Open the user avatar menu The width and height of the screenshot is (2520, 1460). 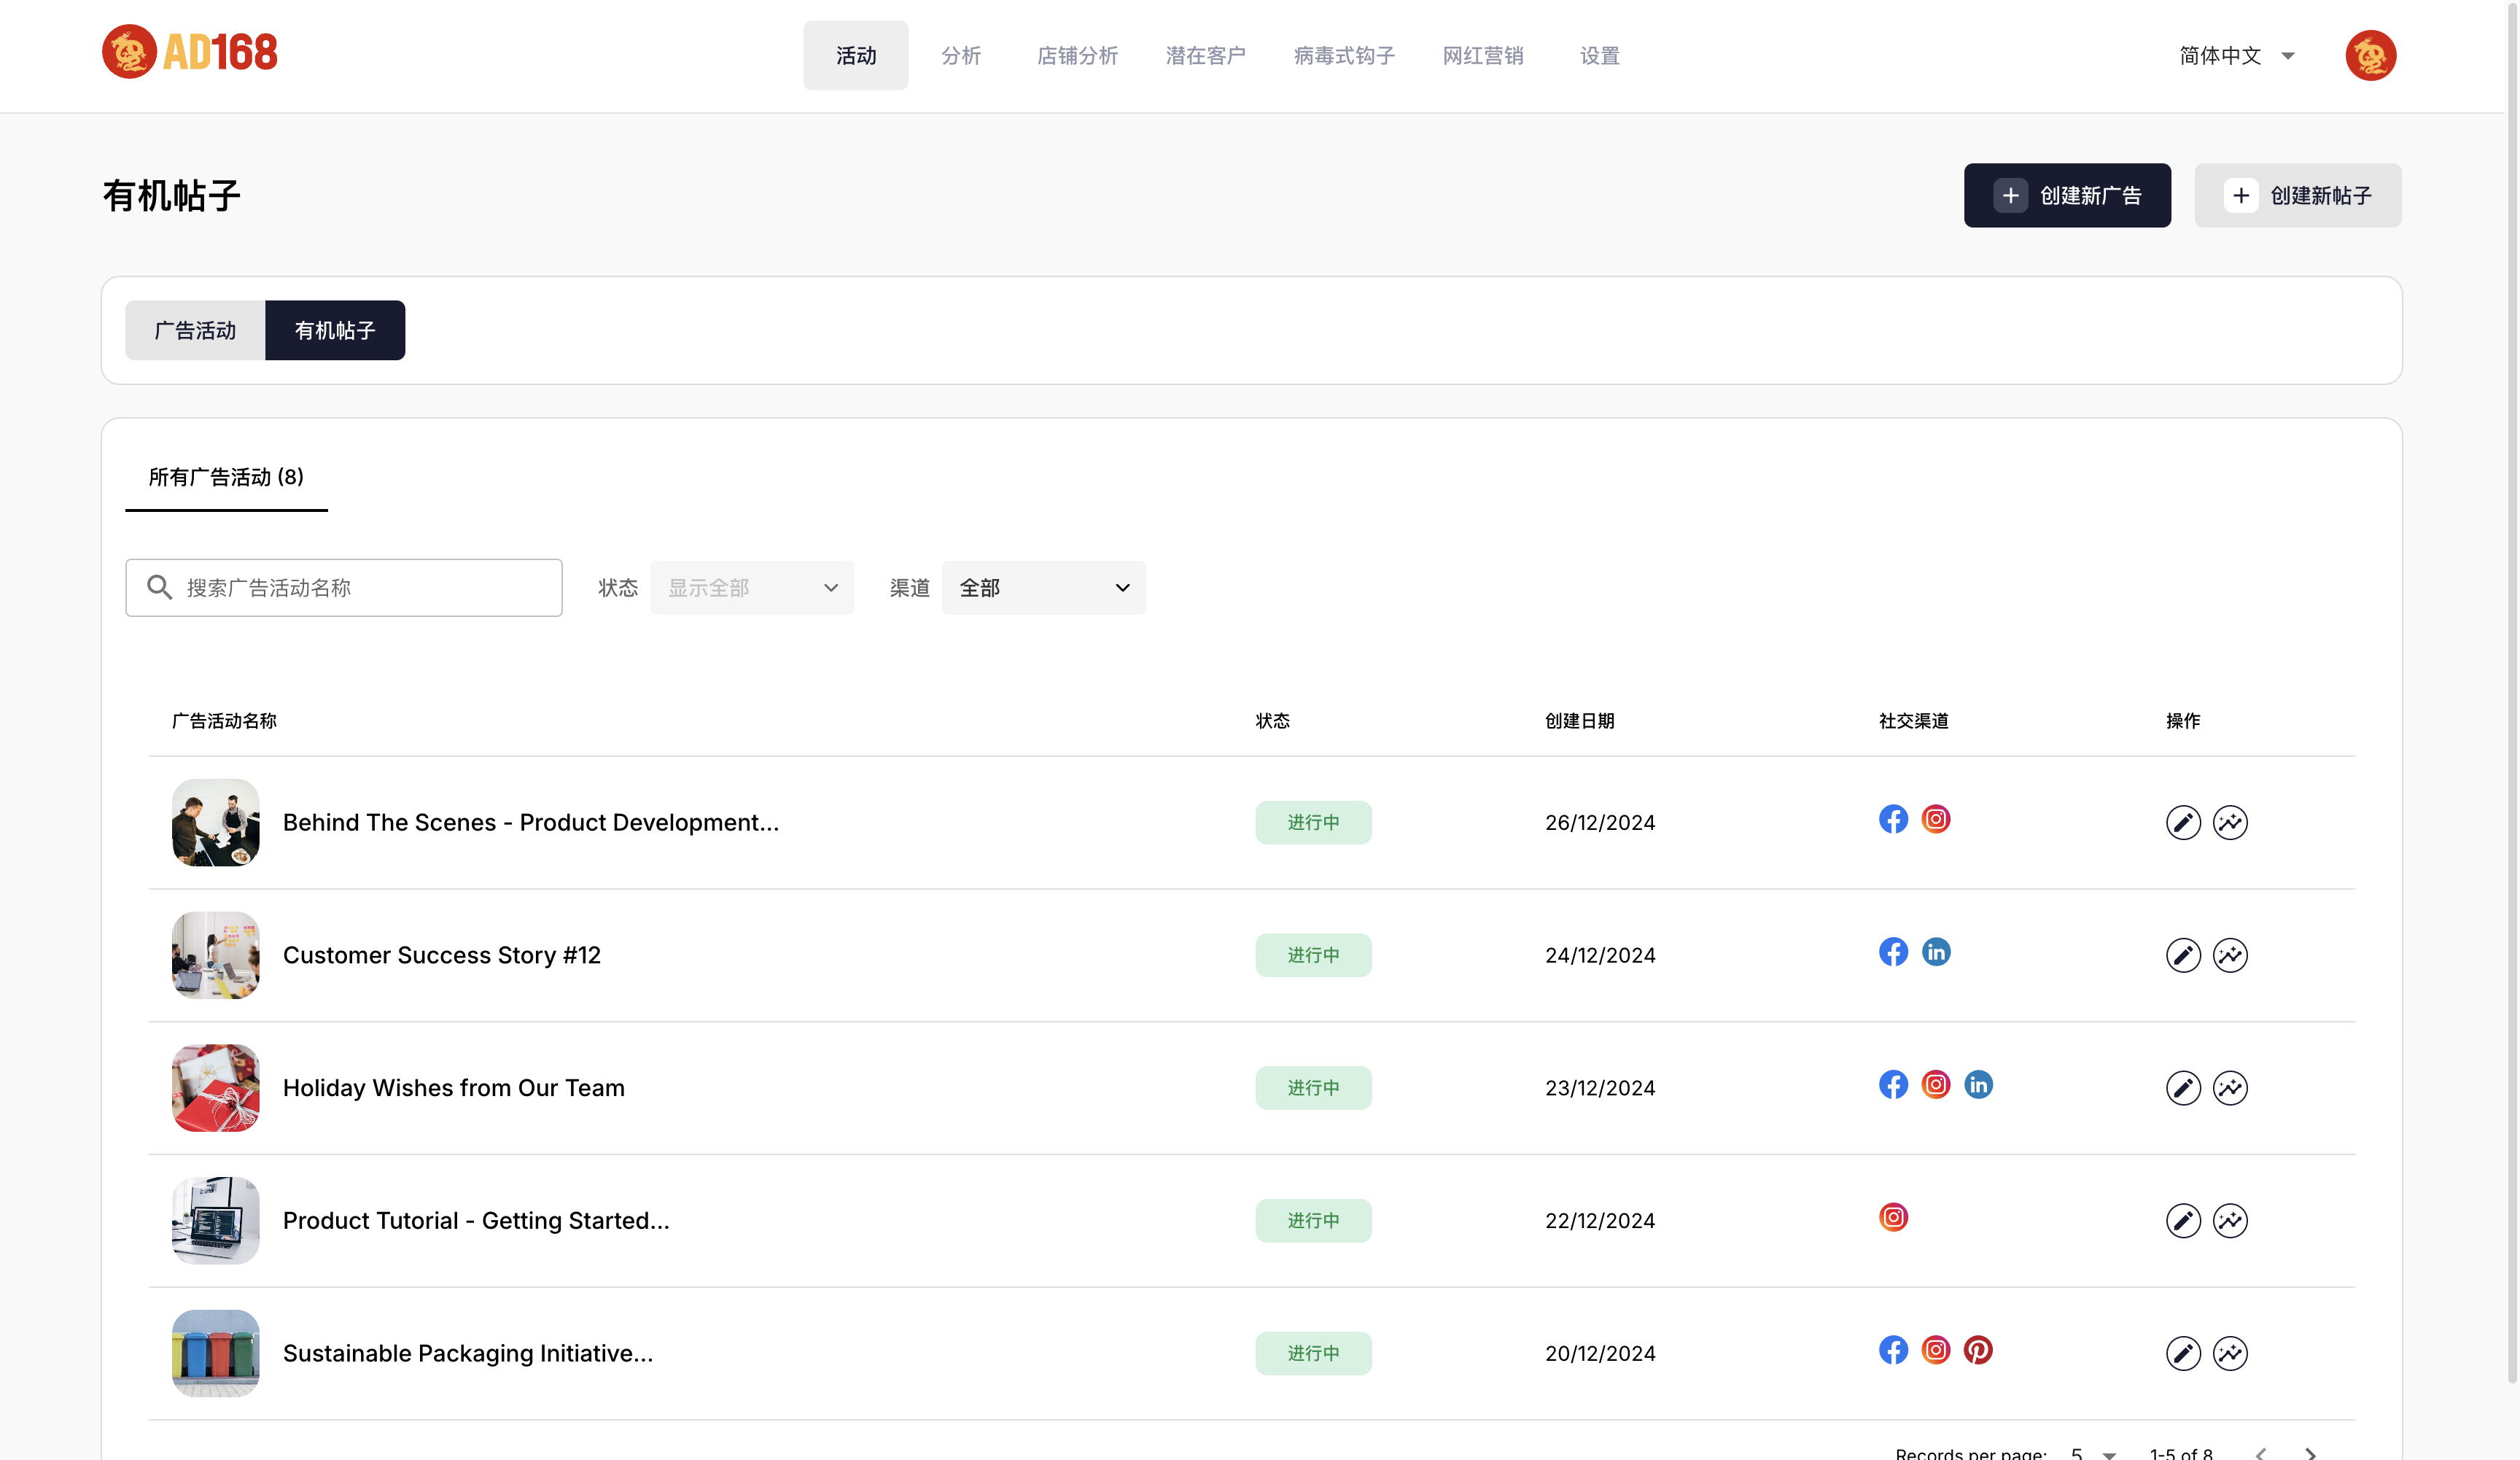click(2370, 55)
